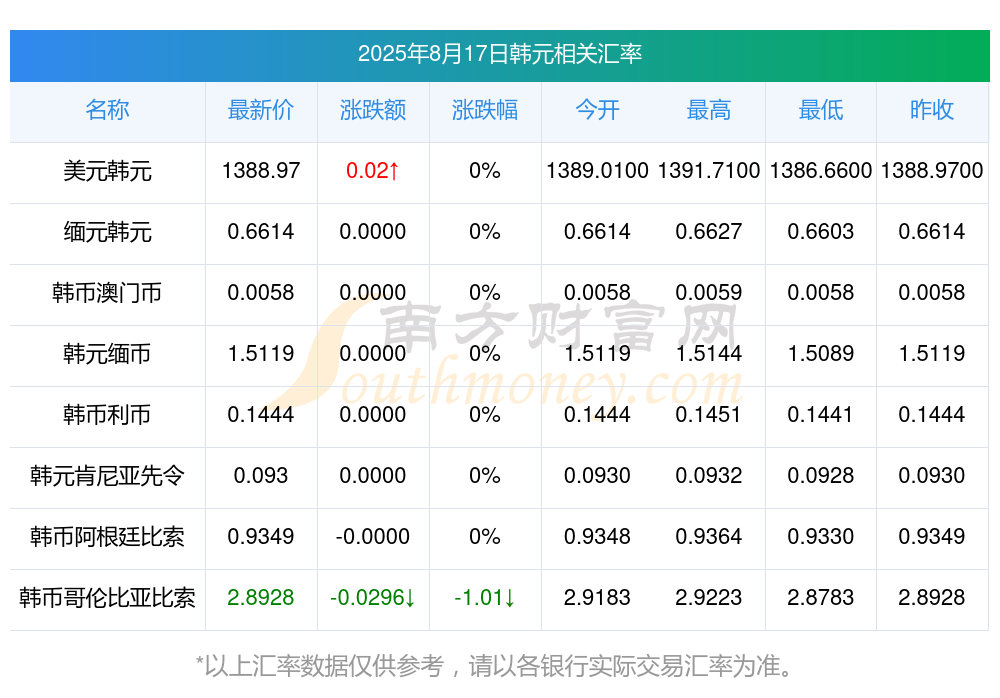The width and height of the screenshot is (1000, 698).
Task: Click the high value 0.1451
Action: pyautogui.click(x=709, y=415)
